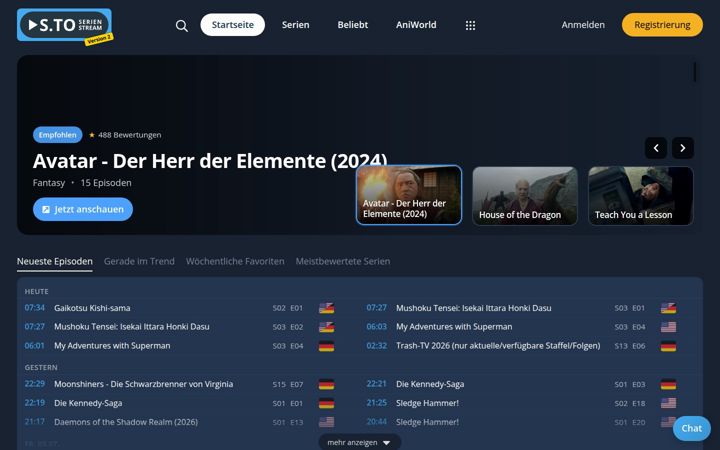Viewport: 720px width, 450px height.
Task: Select House of the Dragon thumbnail
Action: [x=525, y=196]
